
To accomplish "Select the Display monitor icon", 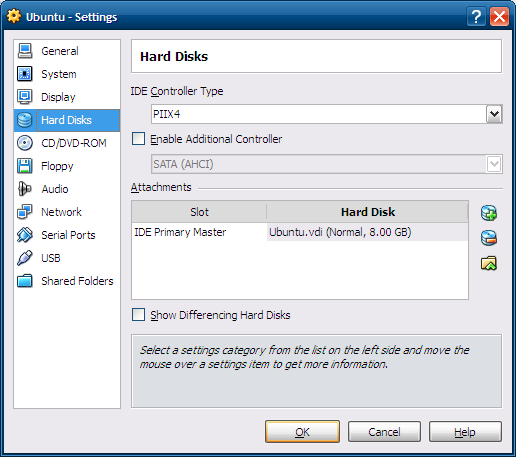I will point(25,97).
